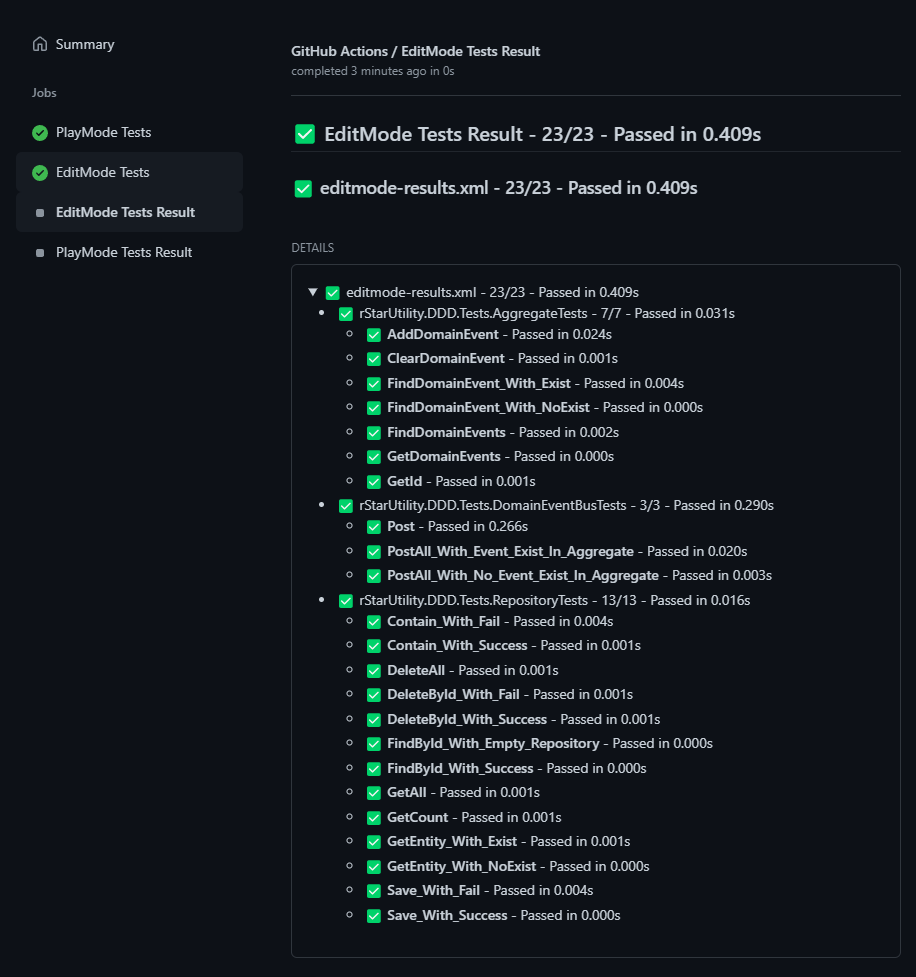Click rStarUtility.DDD.Tests.AggregateTests group text
This screenshot has height=977, width=916.
474,313
